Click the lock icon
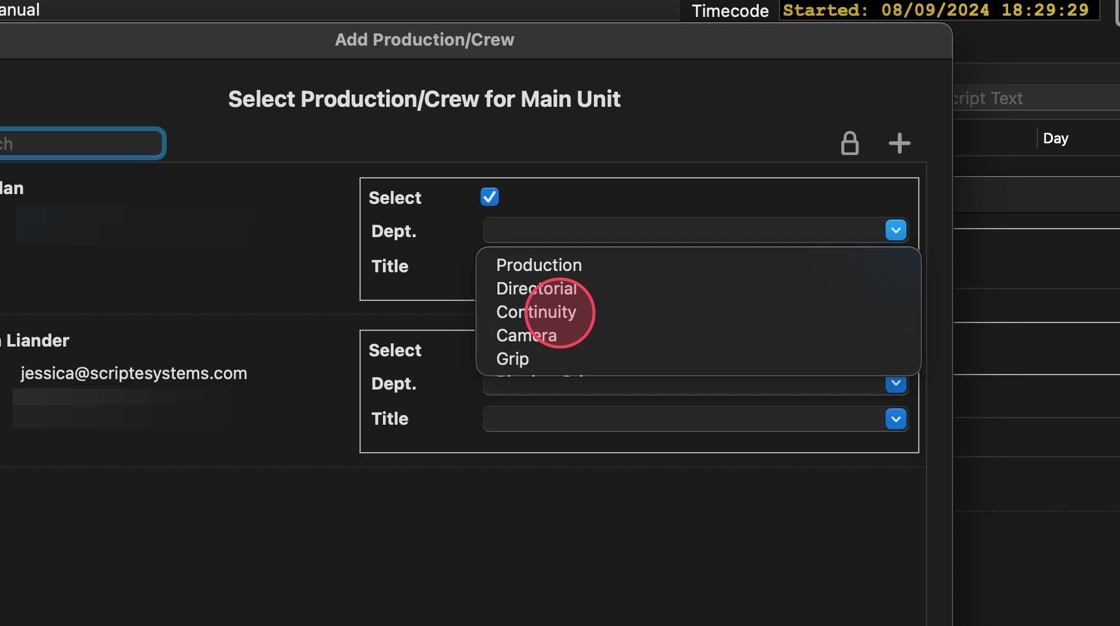The image size is (1120, 626). coord(849,143)
